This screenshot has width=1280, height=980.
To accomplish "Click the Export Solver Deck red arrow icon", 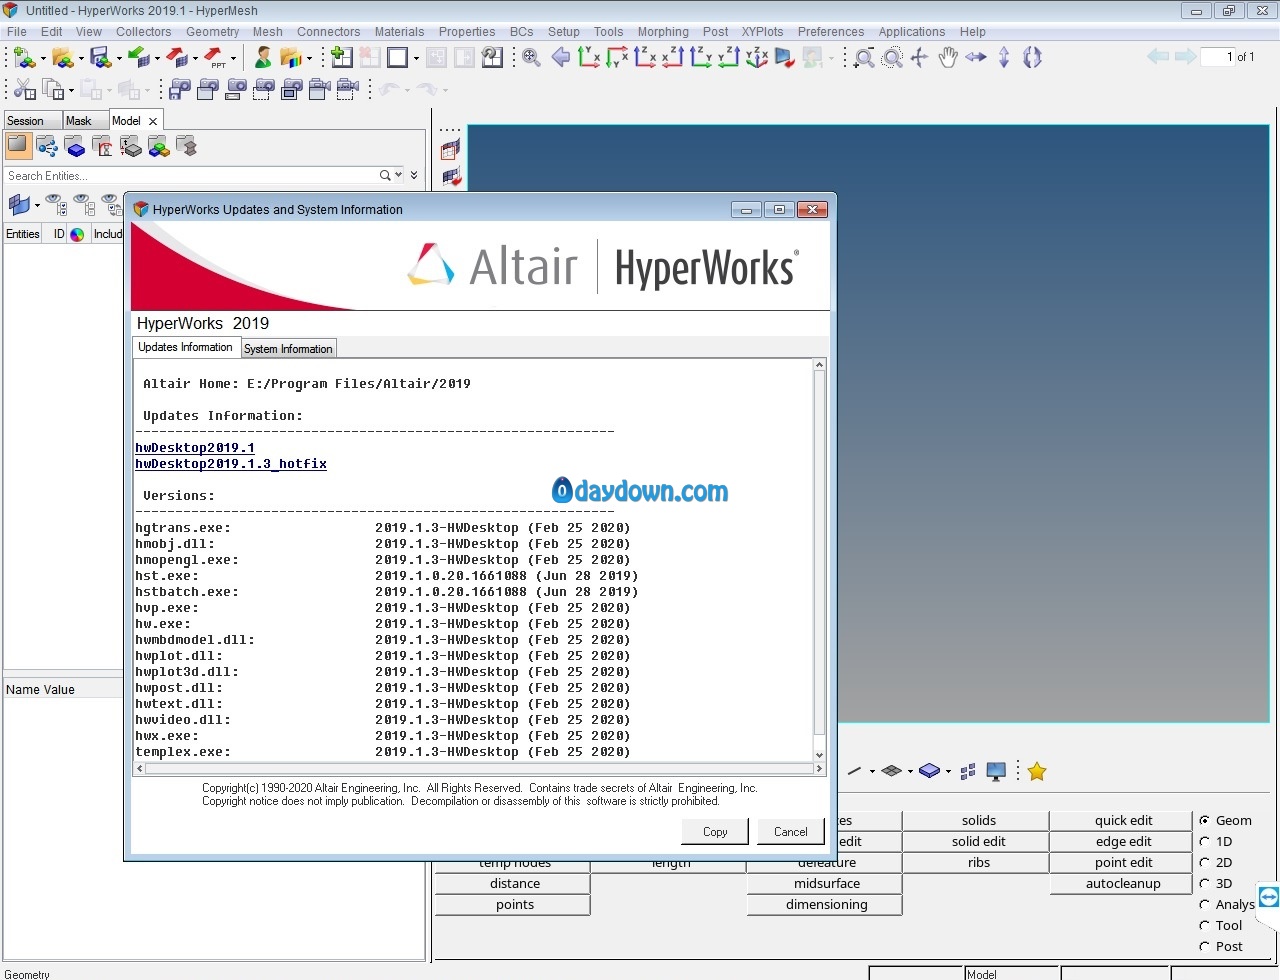I will [176, 57].
